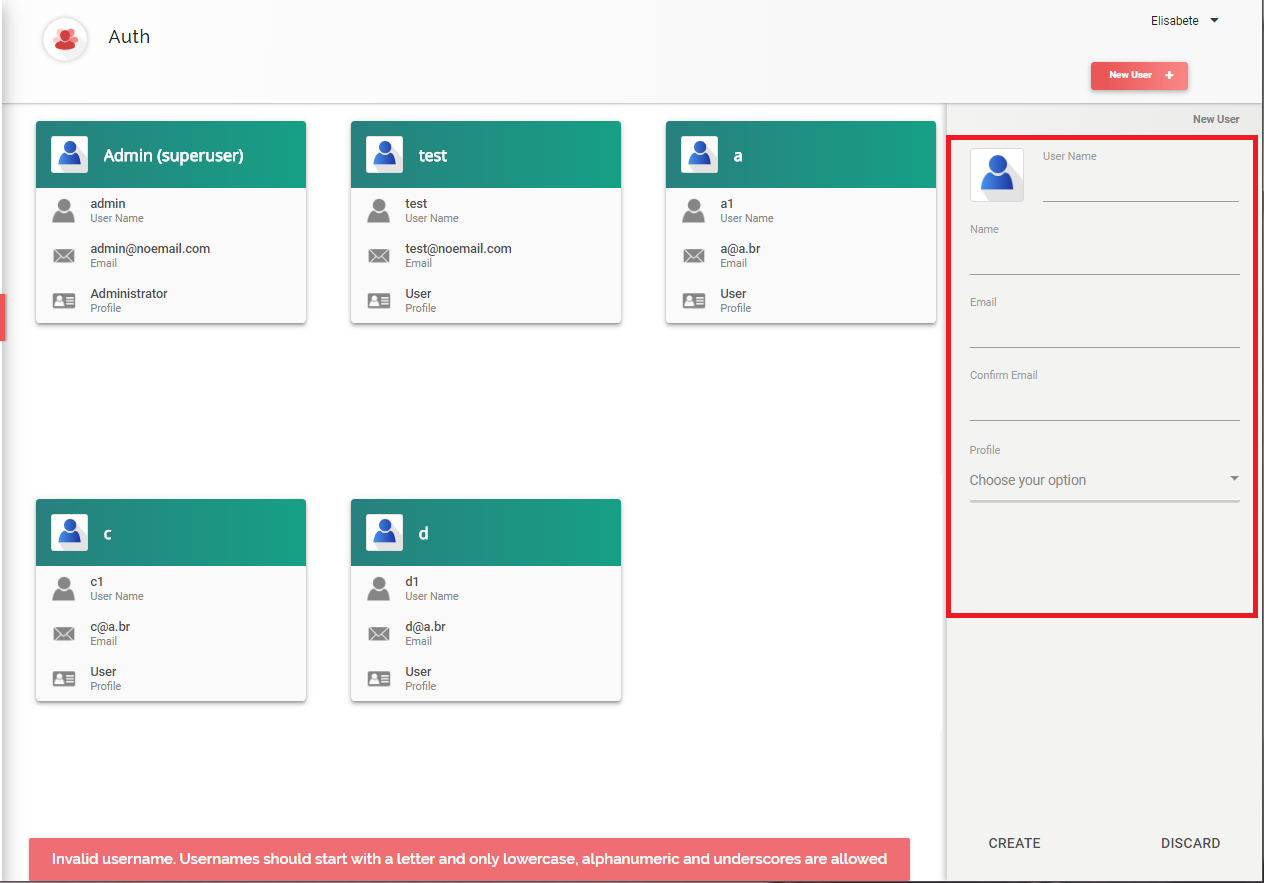Click the avatar icon on the 'c' card
The image size is (1264, 883).
pos(70,533)
